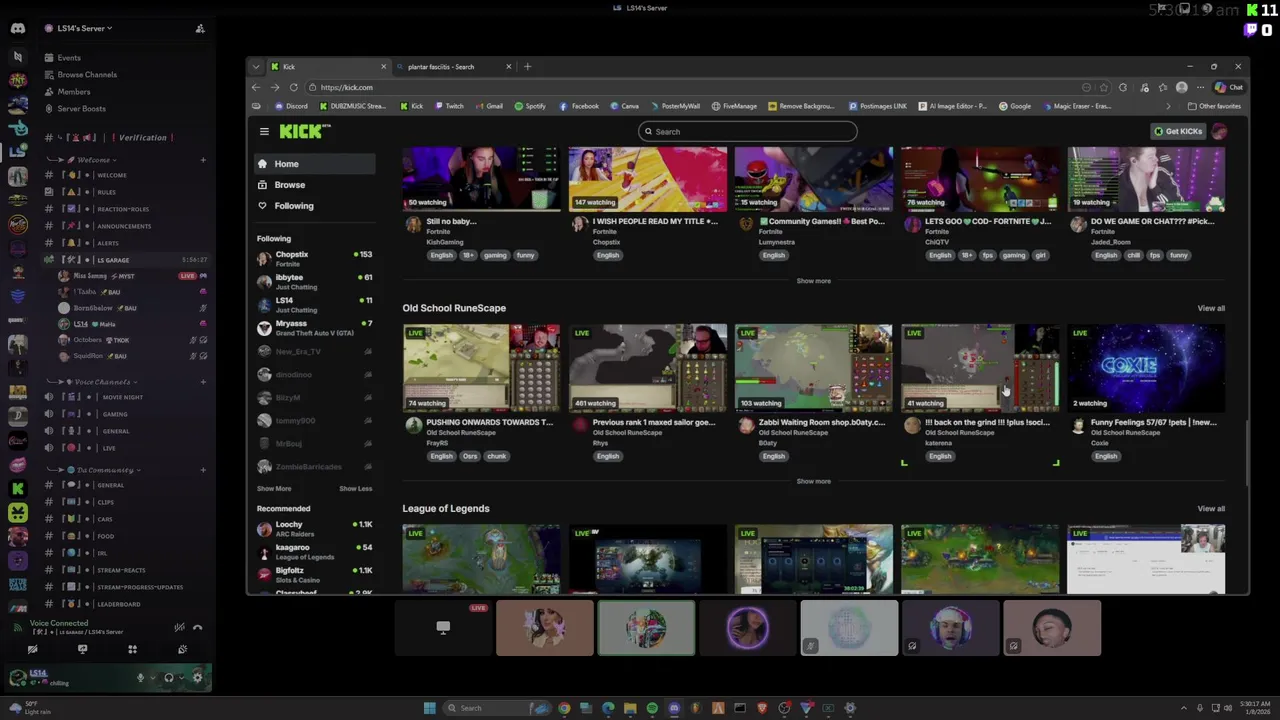Open Copilot Chat button in browser
Viewport: 1280px width, 720px height.
[1228, 87]
